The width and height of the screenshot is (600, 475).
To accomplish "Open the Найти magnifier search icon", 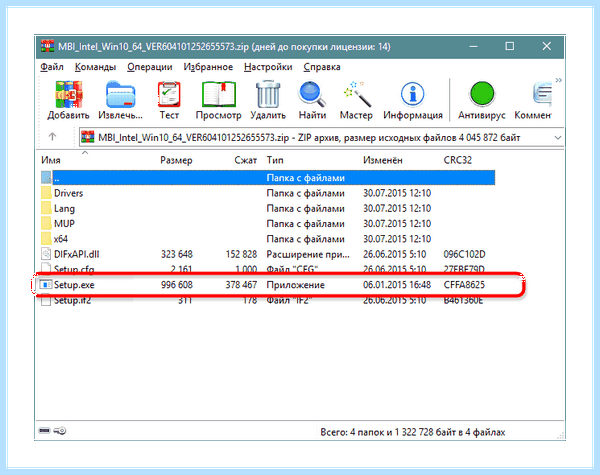I will pyautogui.click(x=312, y=94).
